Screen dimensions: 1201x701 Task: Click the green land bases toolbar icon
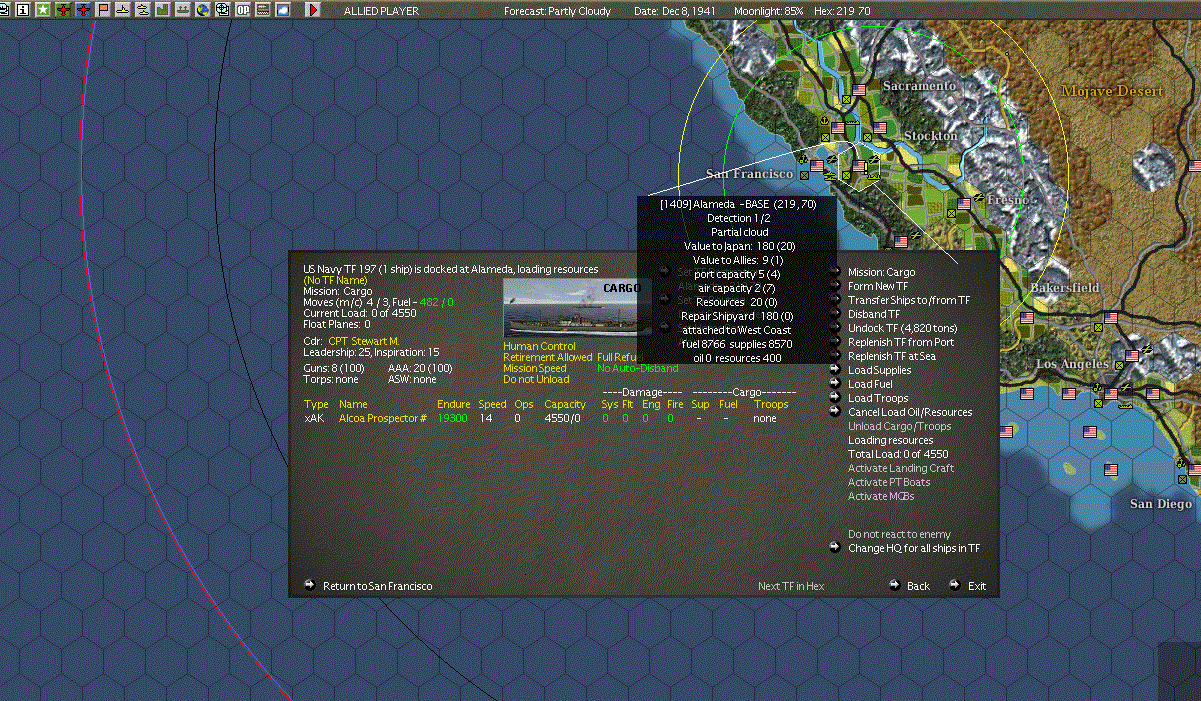tap(162, 10)
